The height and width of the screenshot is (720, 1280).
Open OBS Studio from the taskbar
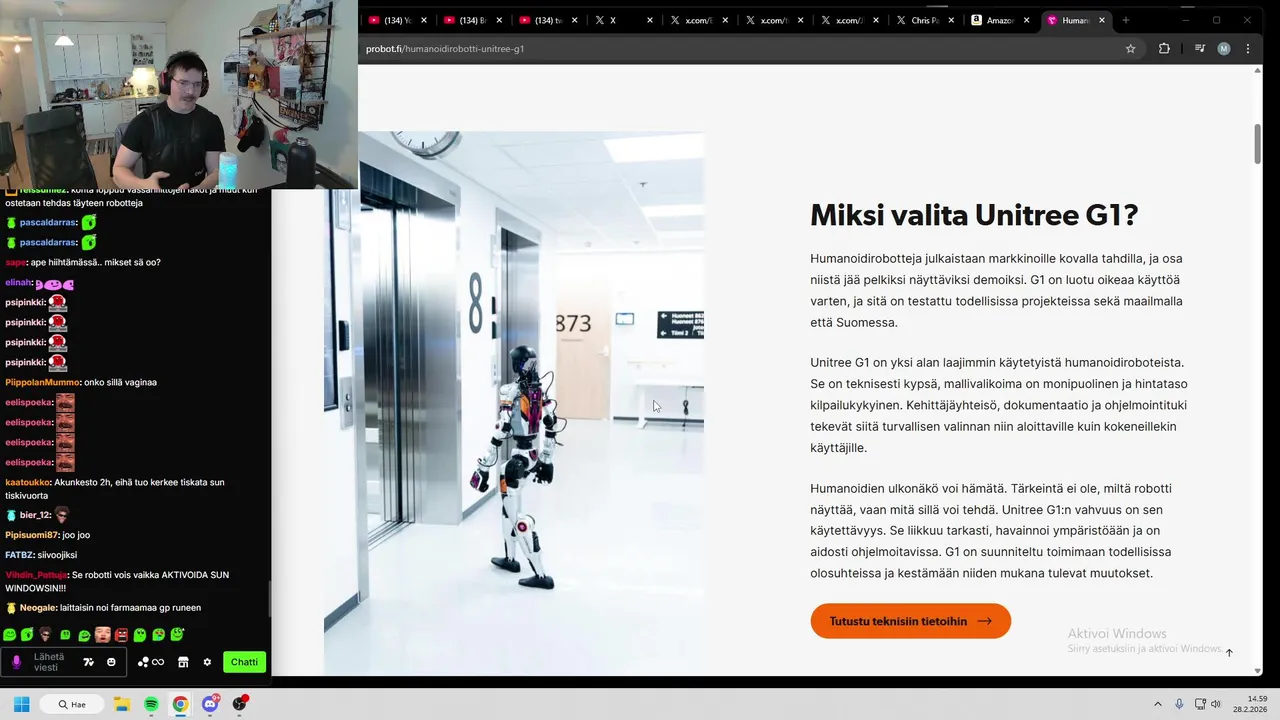point(239,704)
